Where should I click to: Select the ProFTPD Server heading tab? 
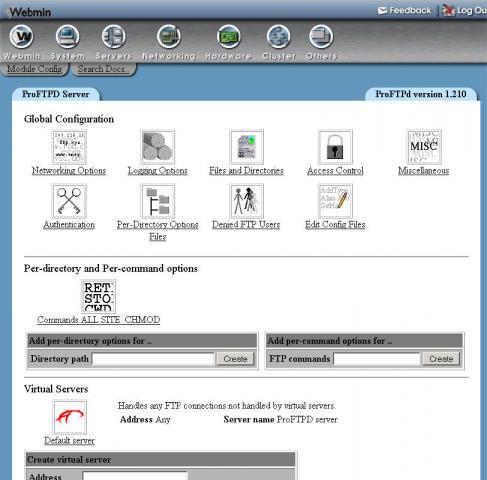[56, 94]
